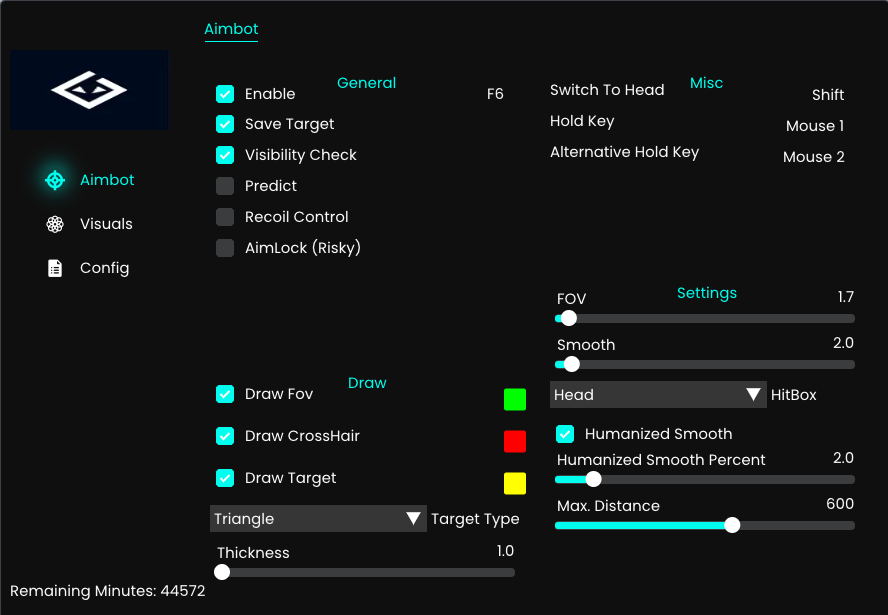888x615 pixels.
Task: Open the green Draw Fov color swatch
Action: coord(515,399)
